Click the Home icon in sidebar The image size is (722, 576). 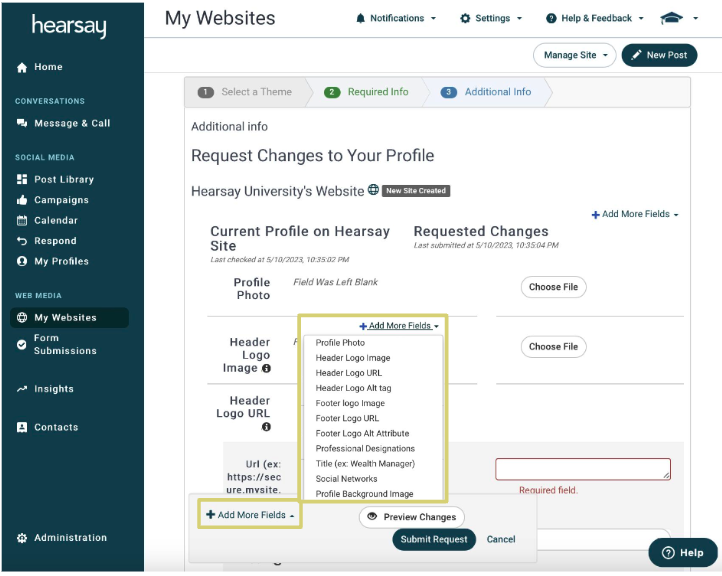22,68
